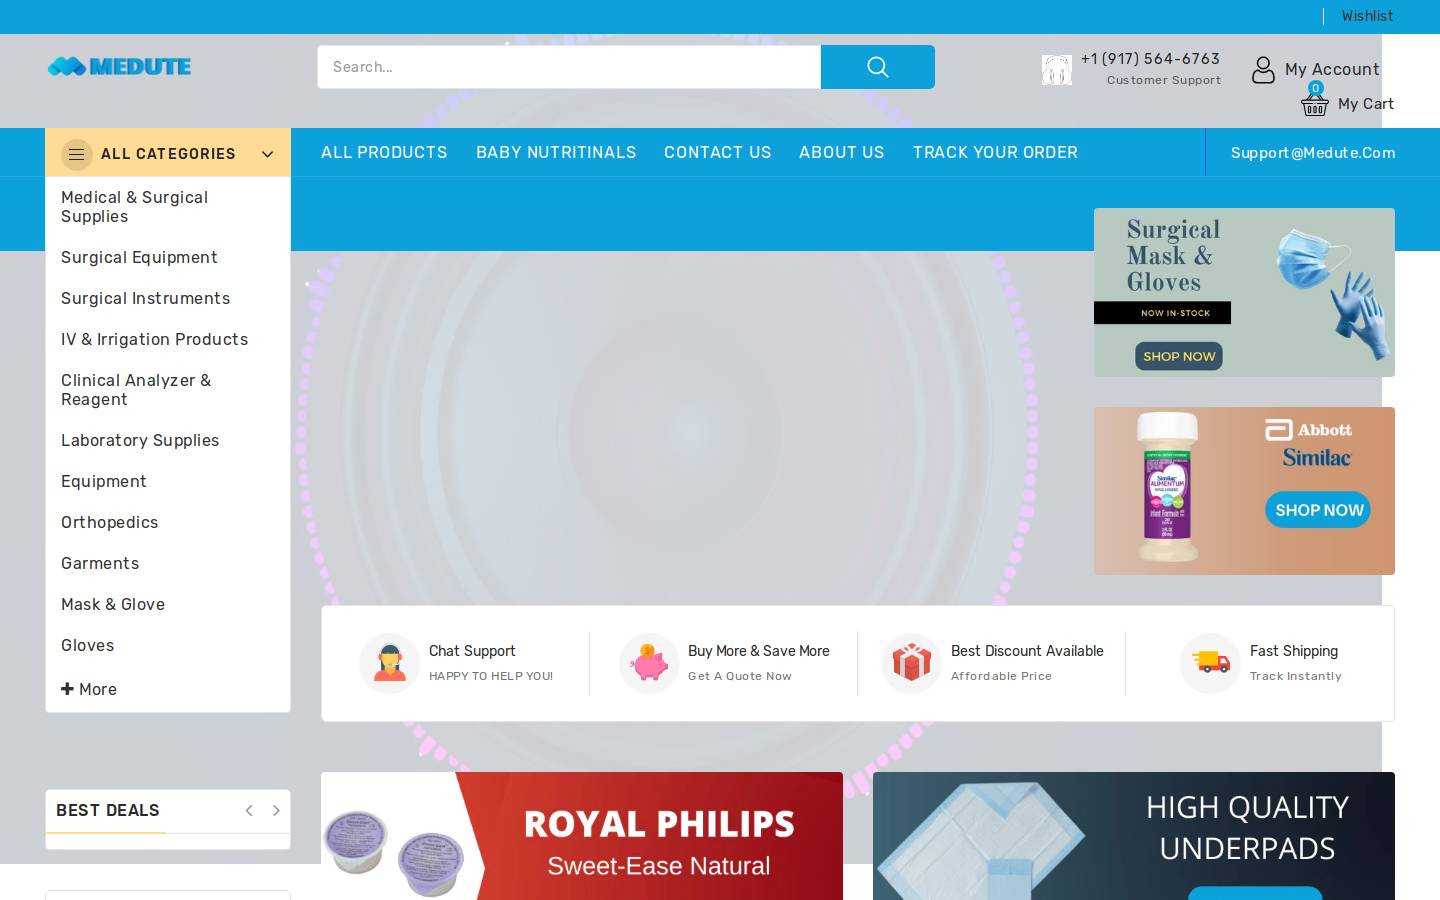Image resolution: width=1440 pixels, height=900 pixels.
Task: Select Gloves category
Action: coord(87,645)
